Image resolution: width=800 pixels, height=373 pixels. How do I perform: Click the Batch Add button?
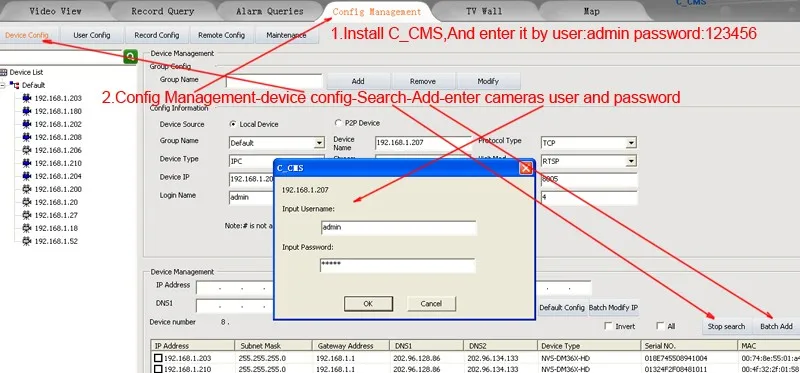pos(777,327)
